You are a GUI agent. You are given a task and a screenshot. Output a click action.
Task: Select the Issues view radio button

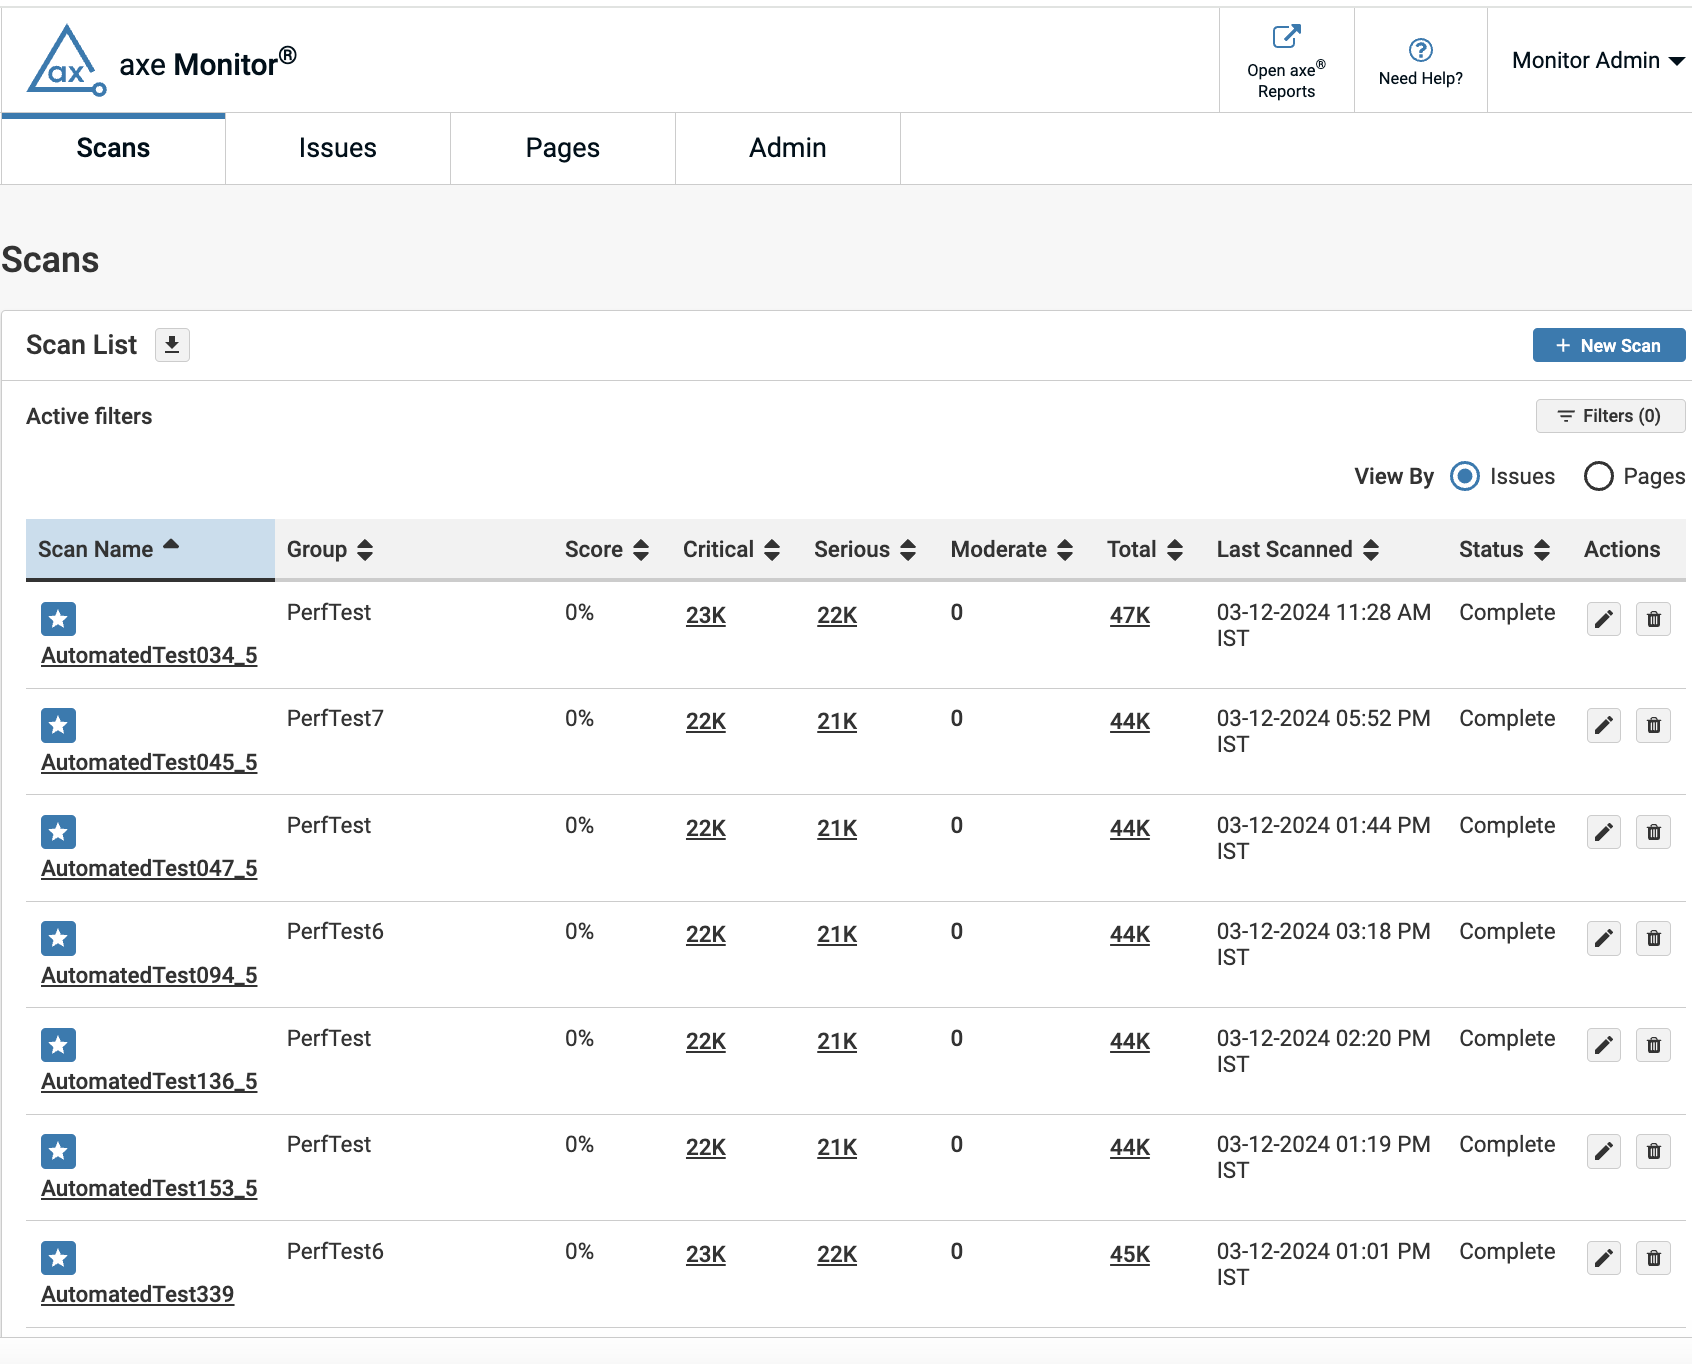[1465, 476]
